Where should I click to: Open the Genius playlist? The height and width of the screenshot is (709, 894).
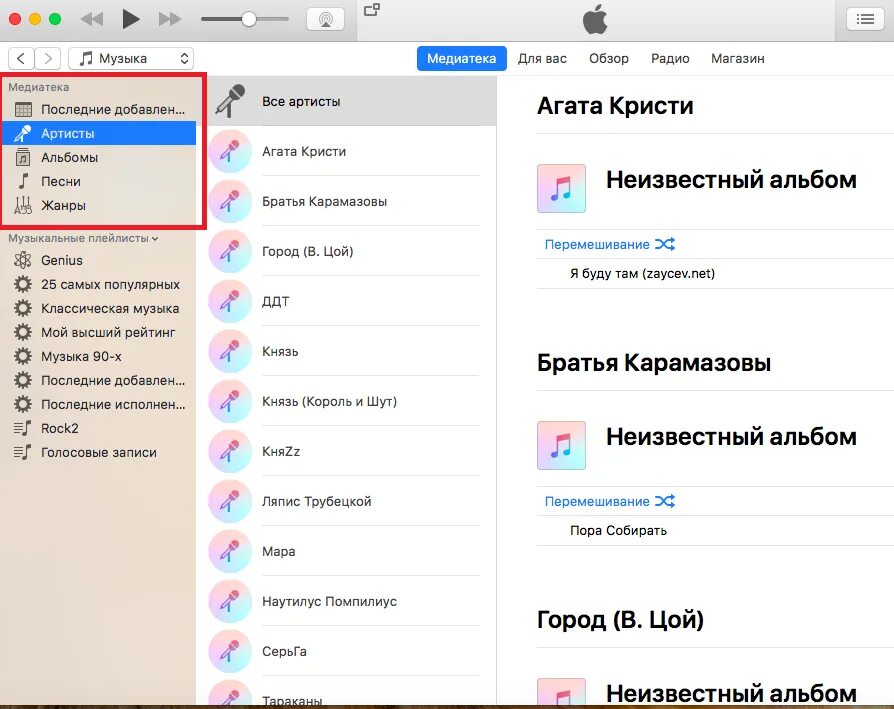click(x=99, y=260)
